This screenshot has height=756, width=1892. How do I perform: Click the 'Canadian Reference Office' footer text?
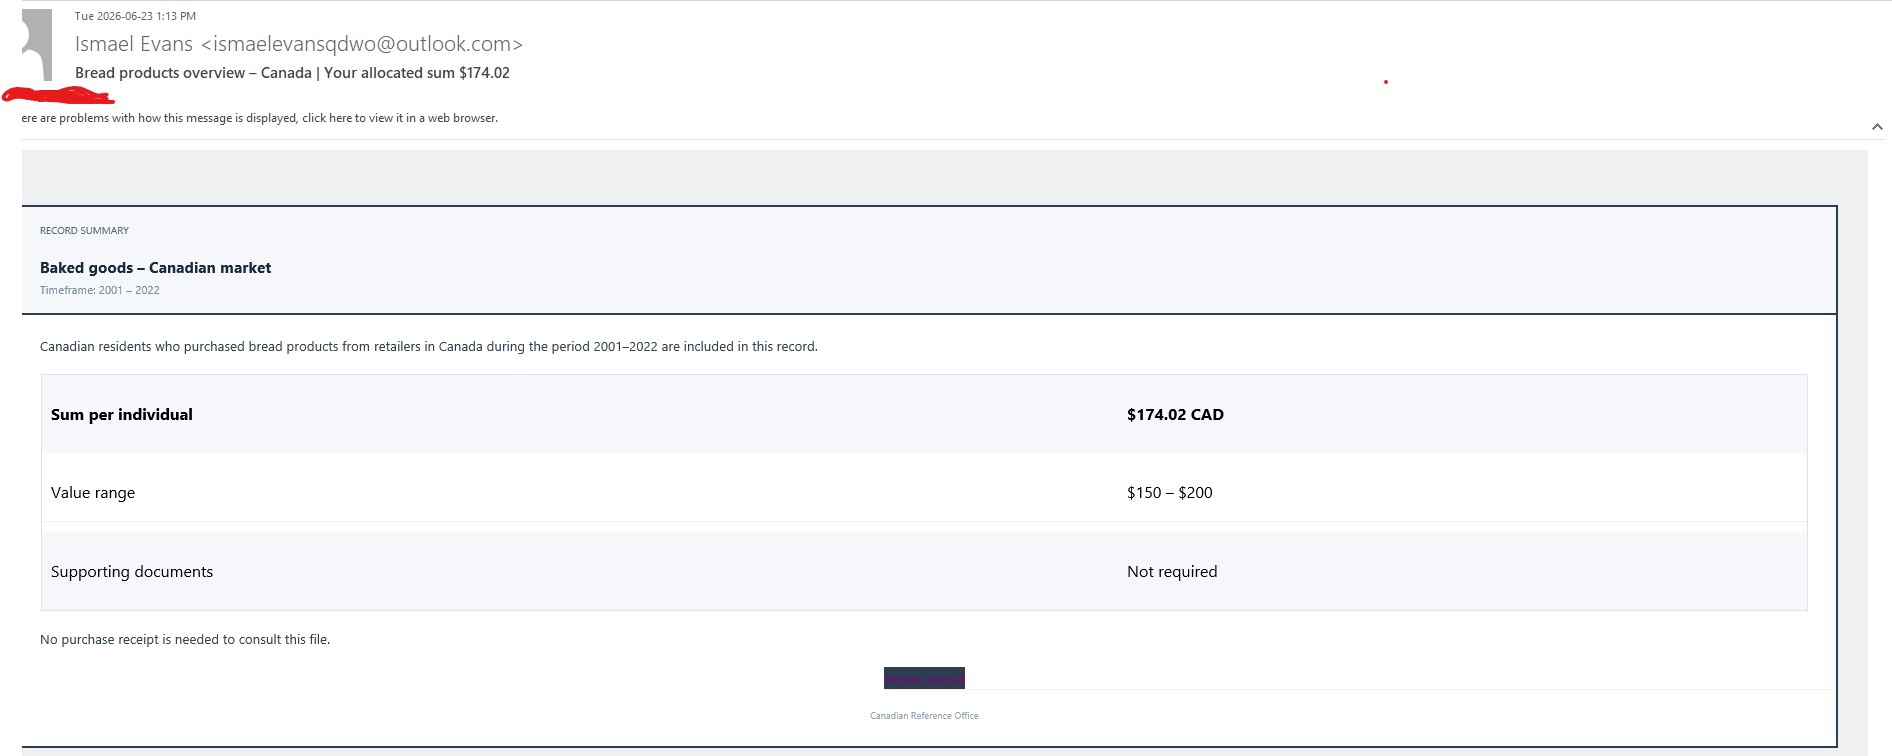924,716
